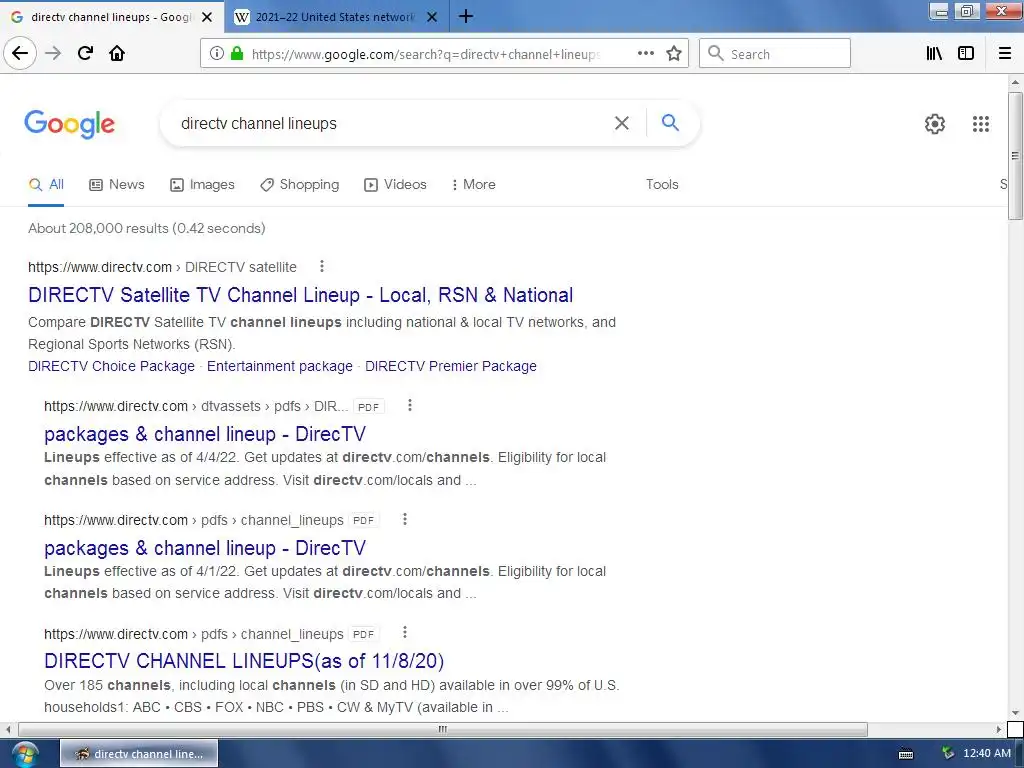Click the taskbar clock showing 12:40 AM

(986, 754)
